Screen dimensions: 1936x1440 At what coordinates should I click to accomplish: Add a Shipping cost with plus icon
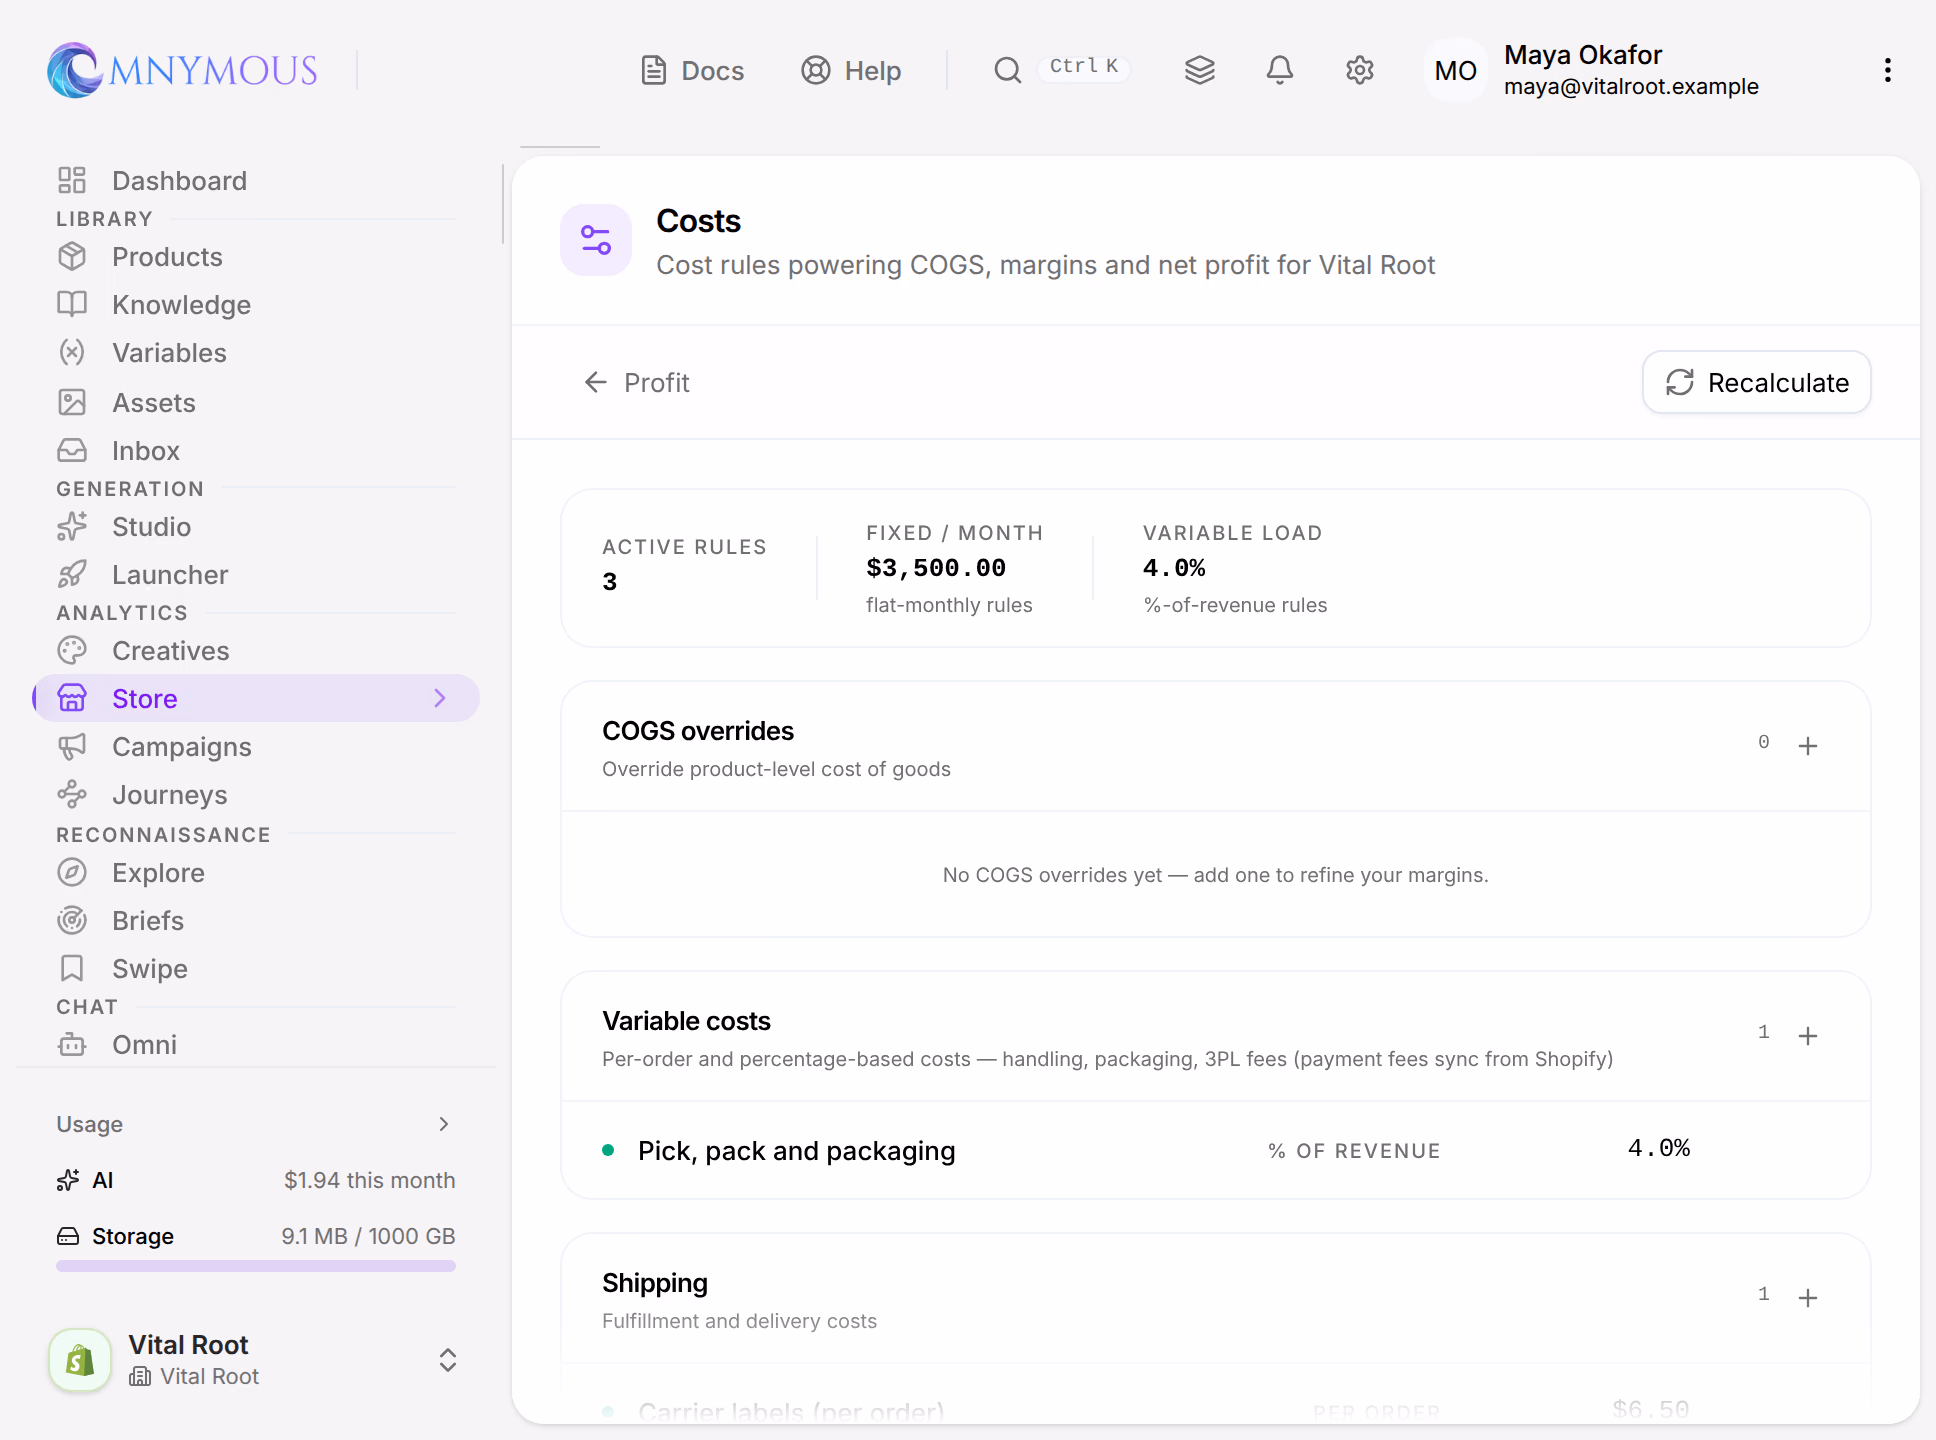[x=1808, y=1298]
